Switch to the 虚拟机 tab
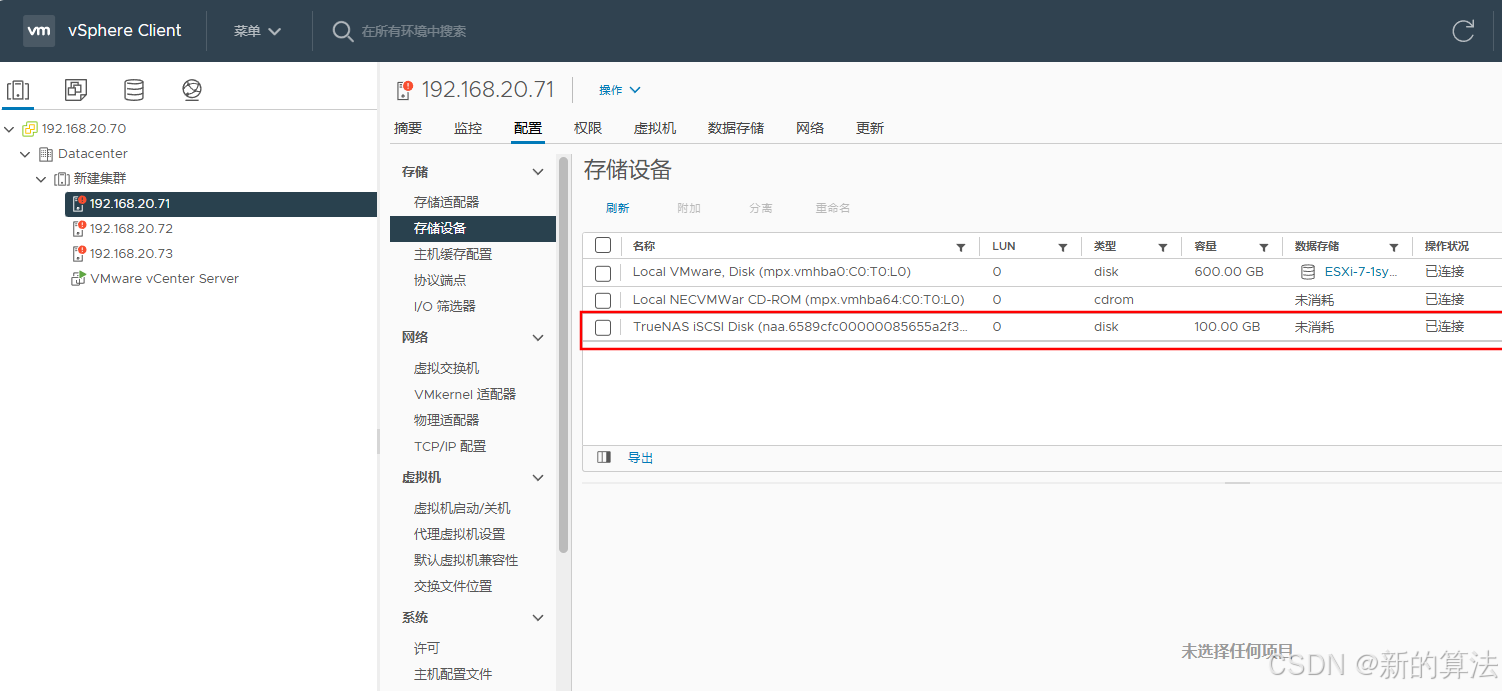This screenshot has height=691, width=1502. (655, 128)
